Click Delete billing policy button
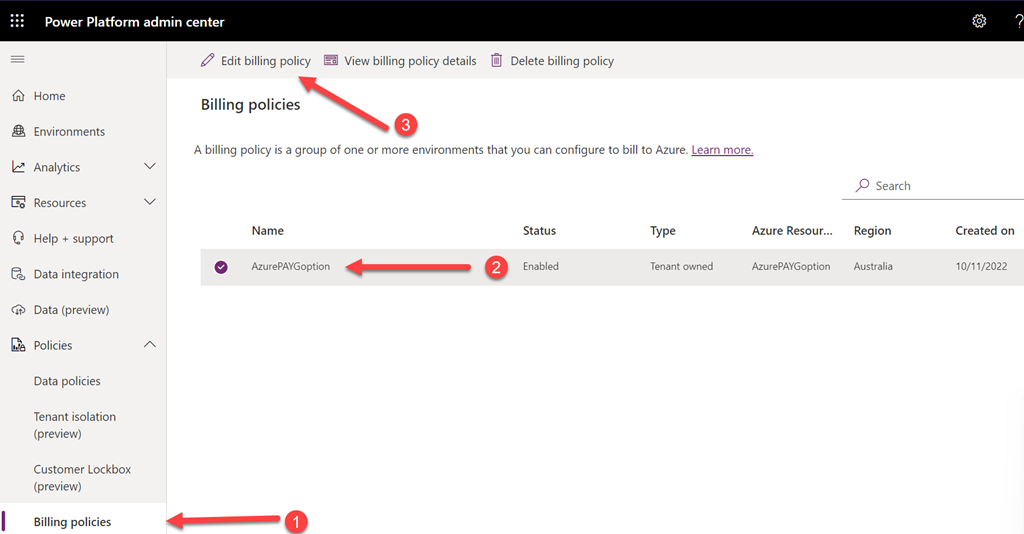1024x534 pixels. point(552,61)
